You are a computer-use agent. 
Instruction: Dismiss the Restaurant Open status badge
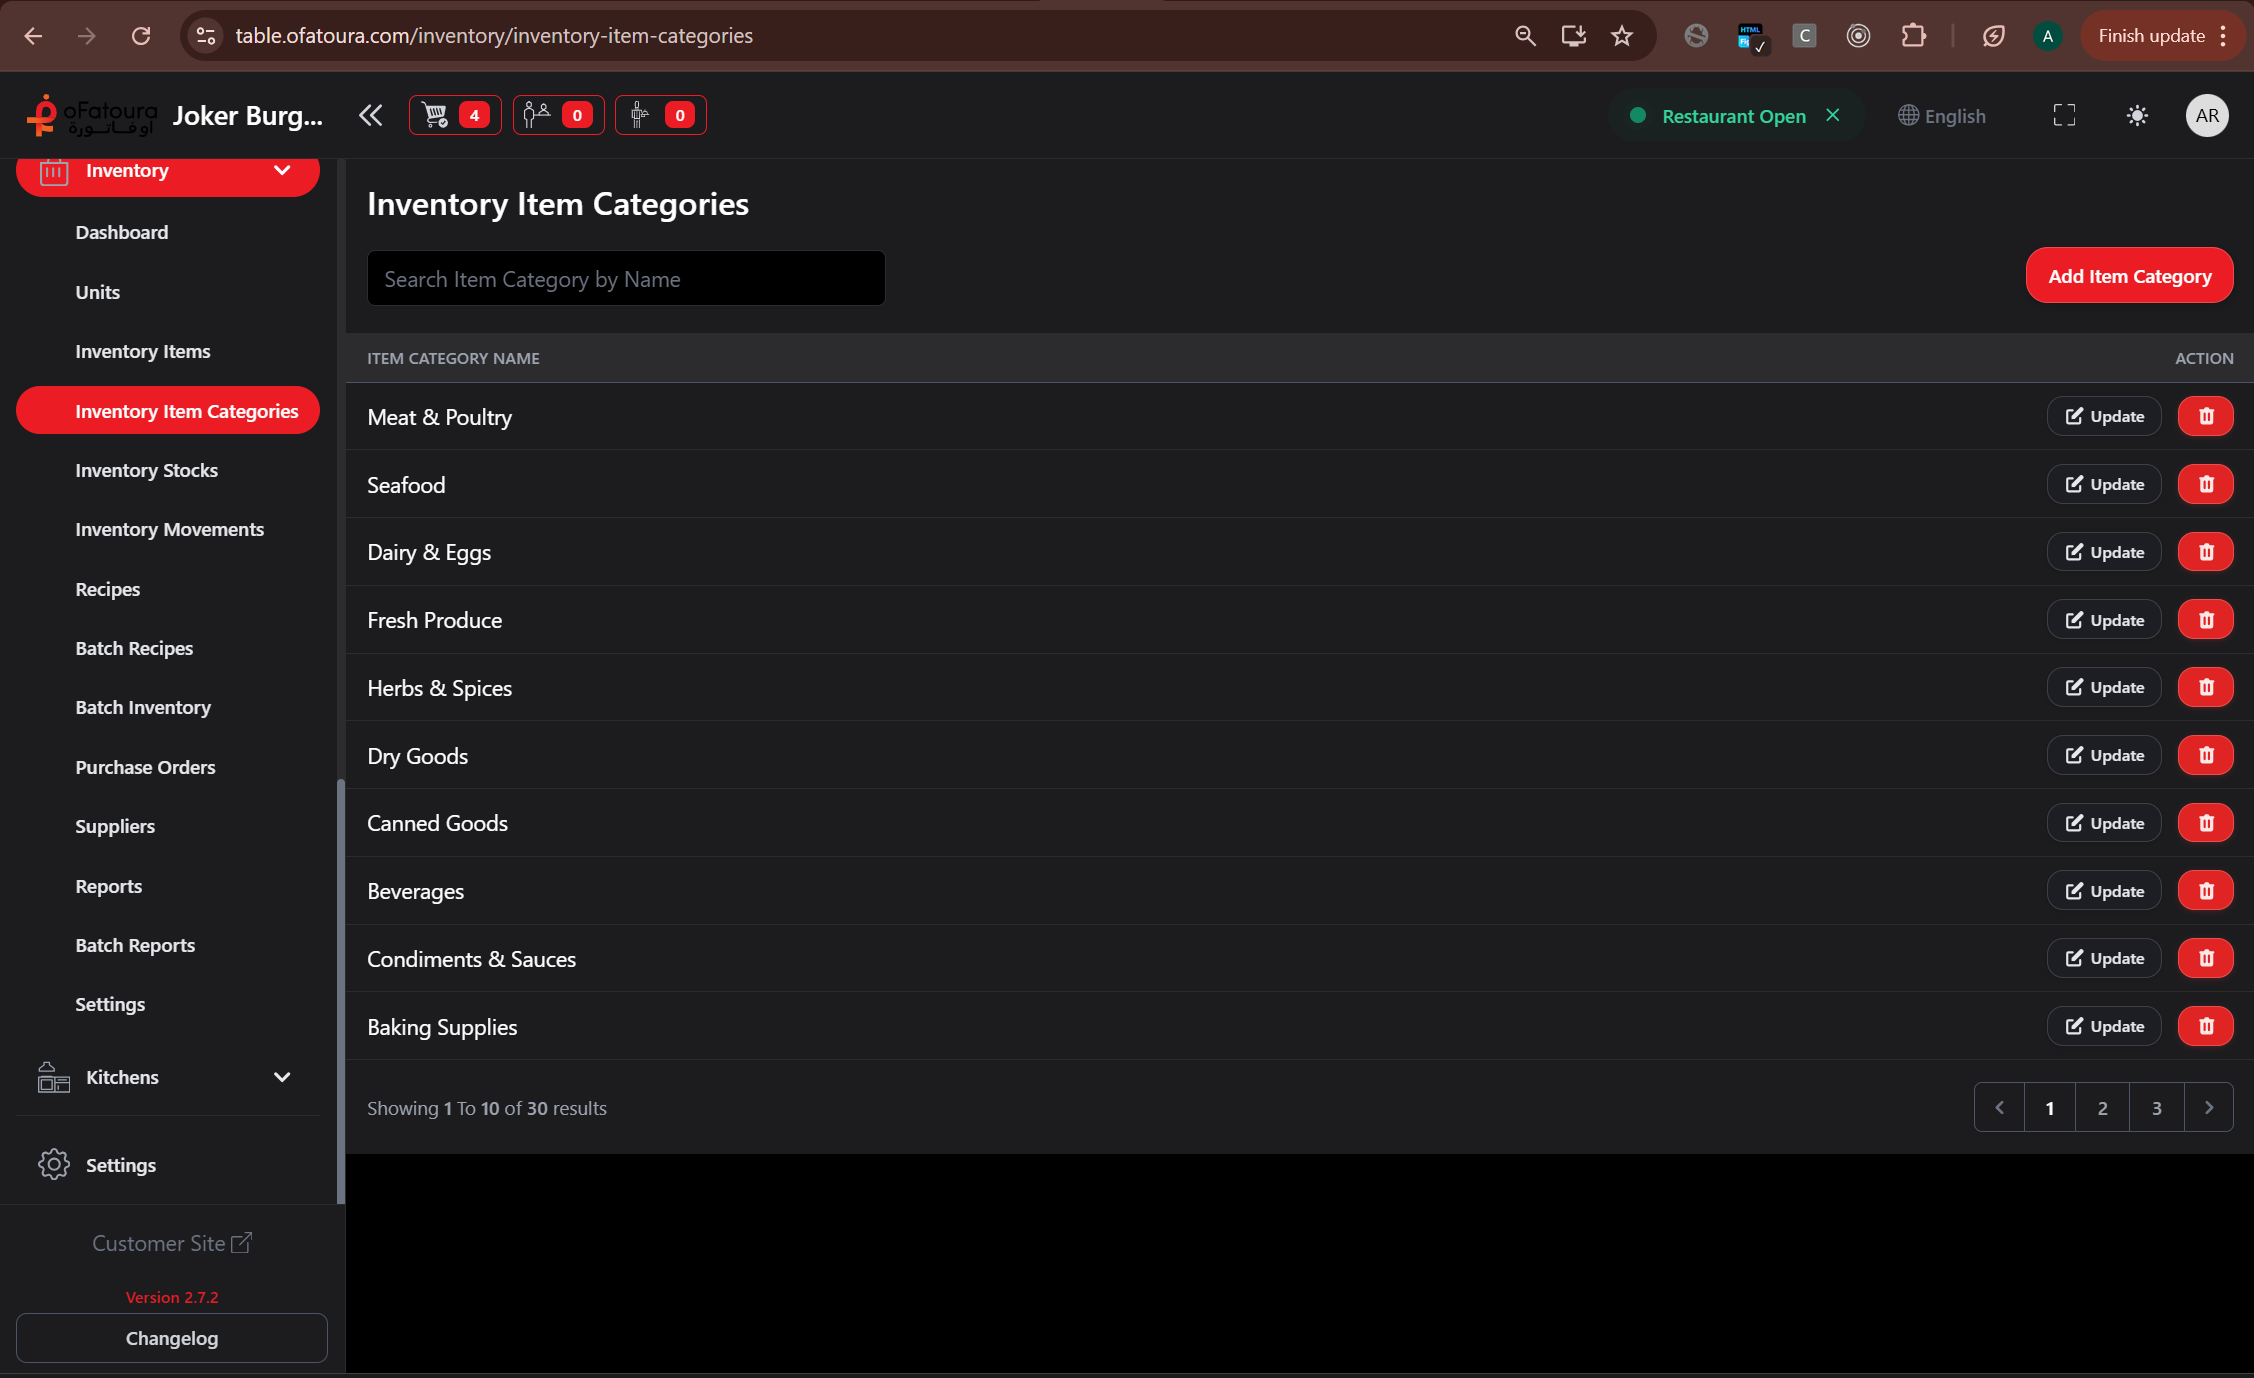click(x=1833, y=115)
